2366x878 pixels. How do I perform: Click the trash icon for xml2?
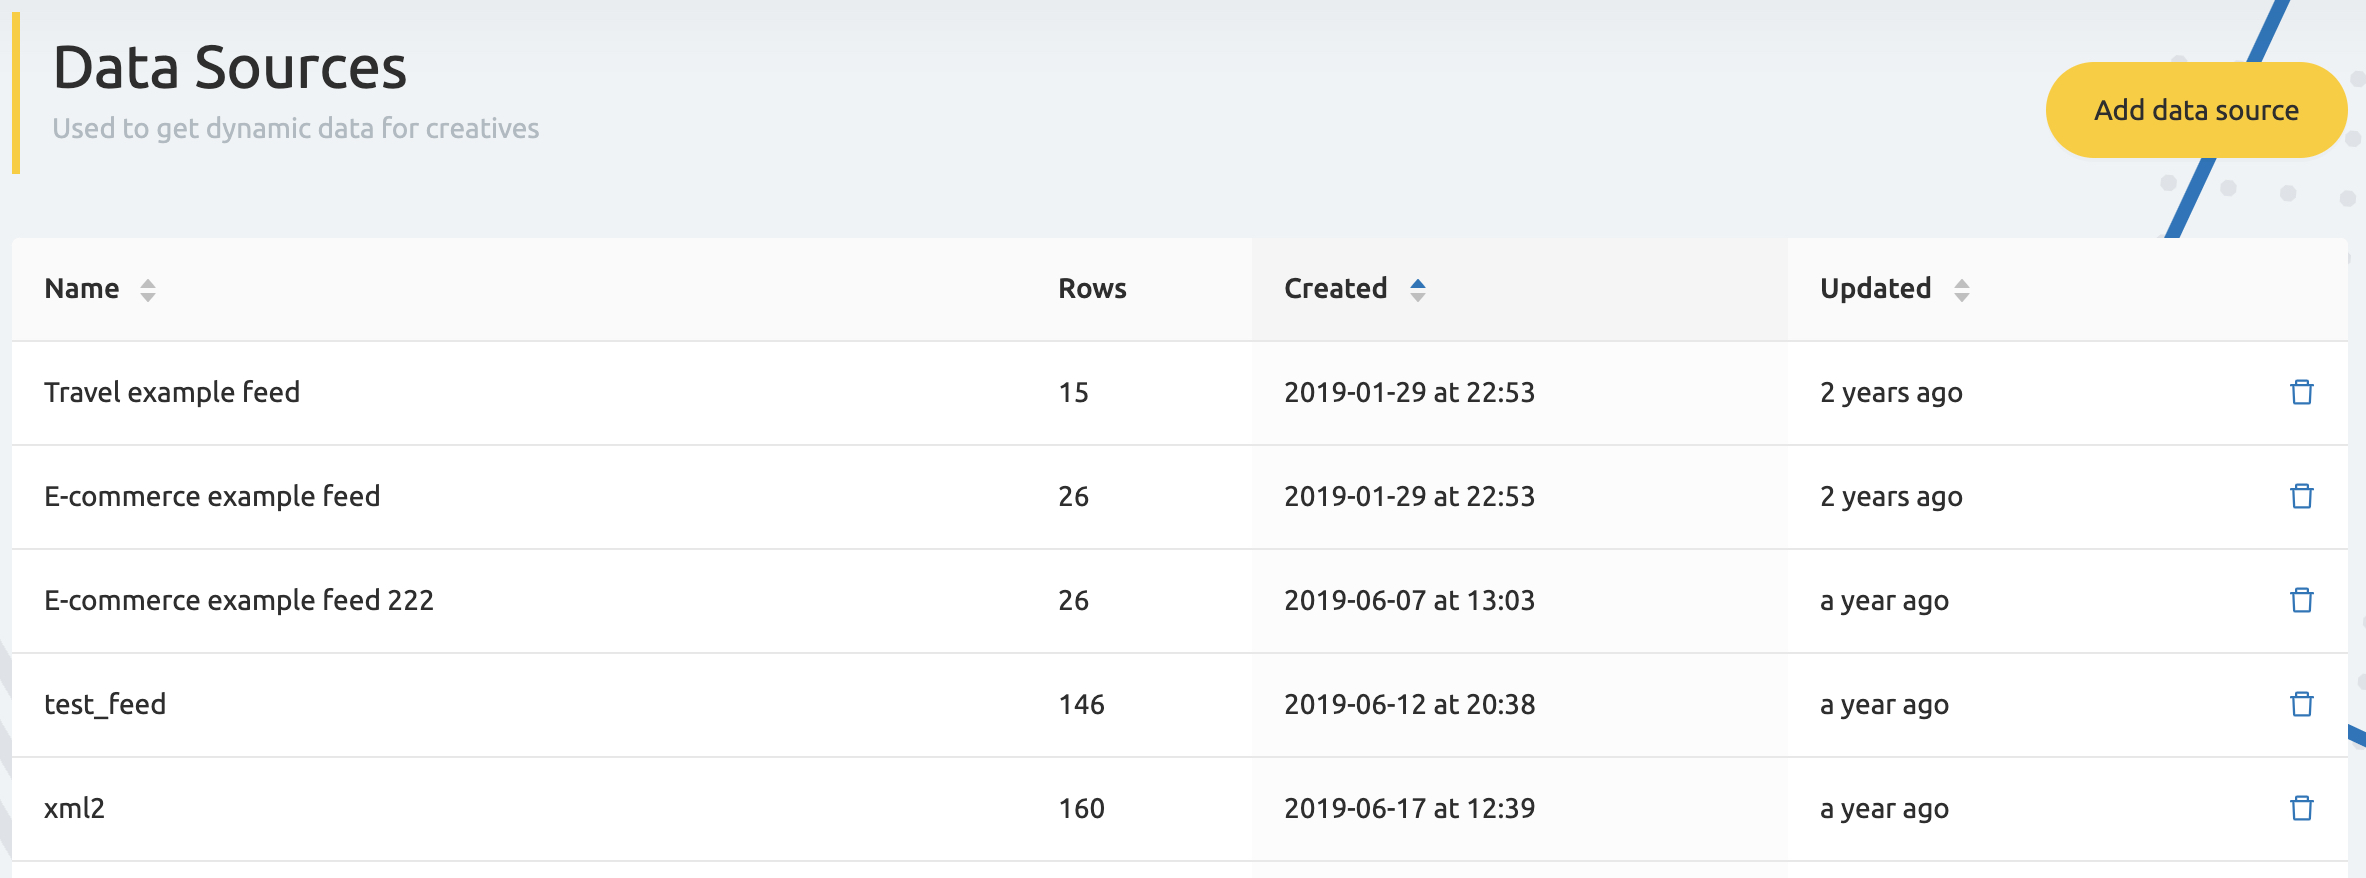tap(2301, 808)
